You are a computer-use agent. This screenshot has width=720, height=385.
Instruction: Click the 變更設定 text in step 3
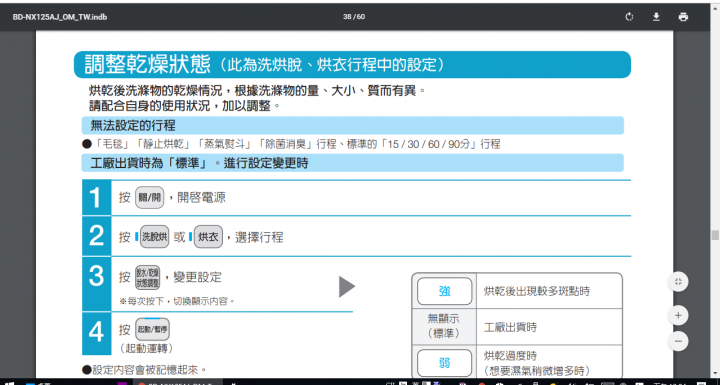(x=197, y=277)
